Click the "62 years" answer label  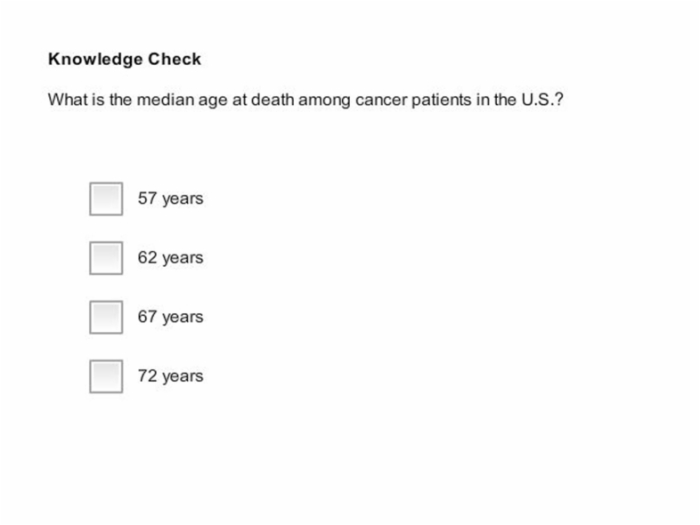[x=170, y=258]
